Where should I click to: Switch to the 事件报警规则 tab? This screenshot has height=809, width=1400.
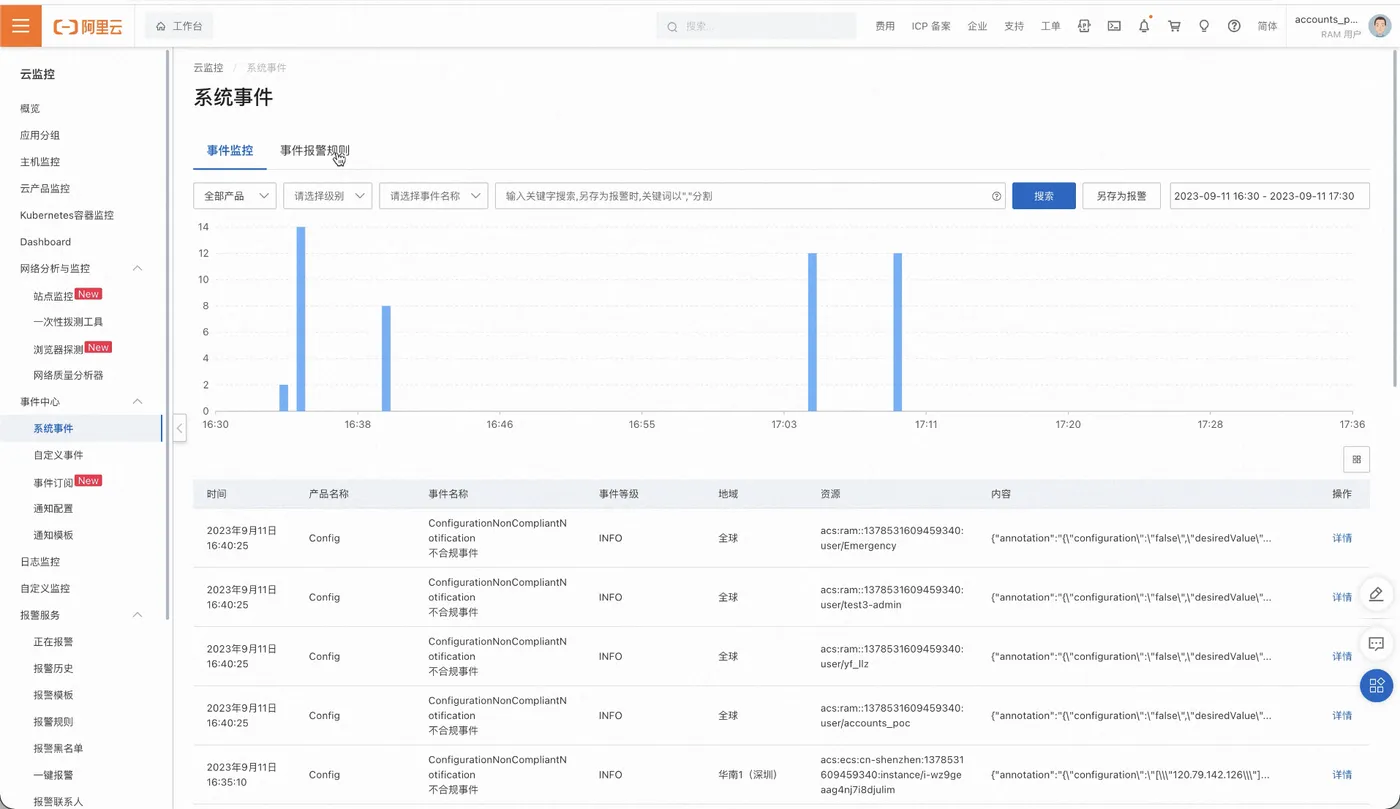click(x=315, y=151)
